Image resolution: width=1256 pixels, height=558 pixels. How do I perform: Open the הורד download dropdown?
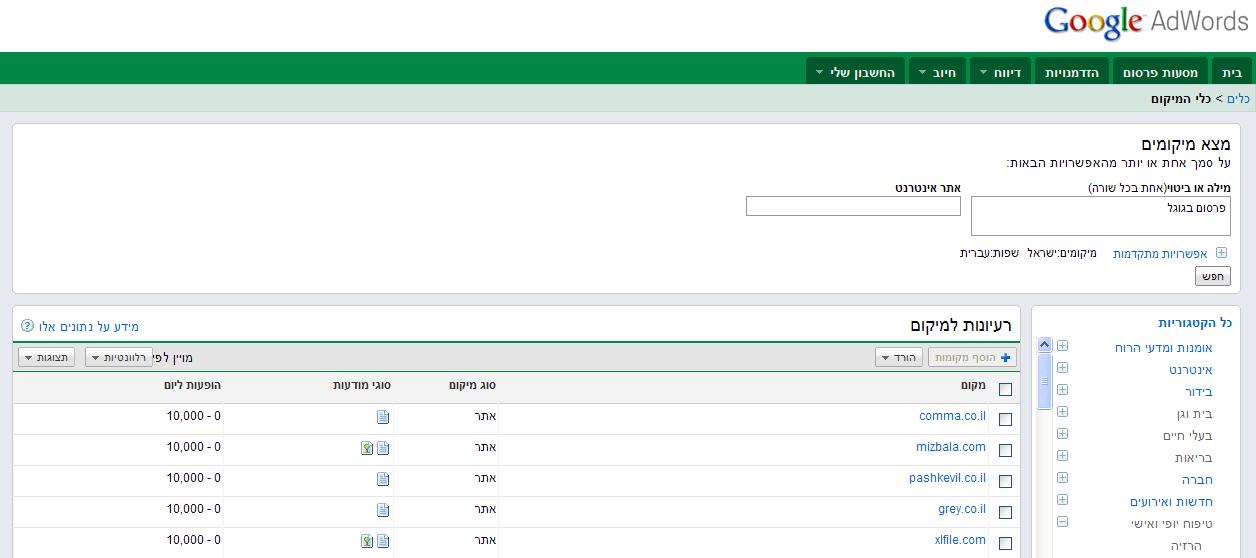(899, 357)
